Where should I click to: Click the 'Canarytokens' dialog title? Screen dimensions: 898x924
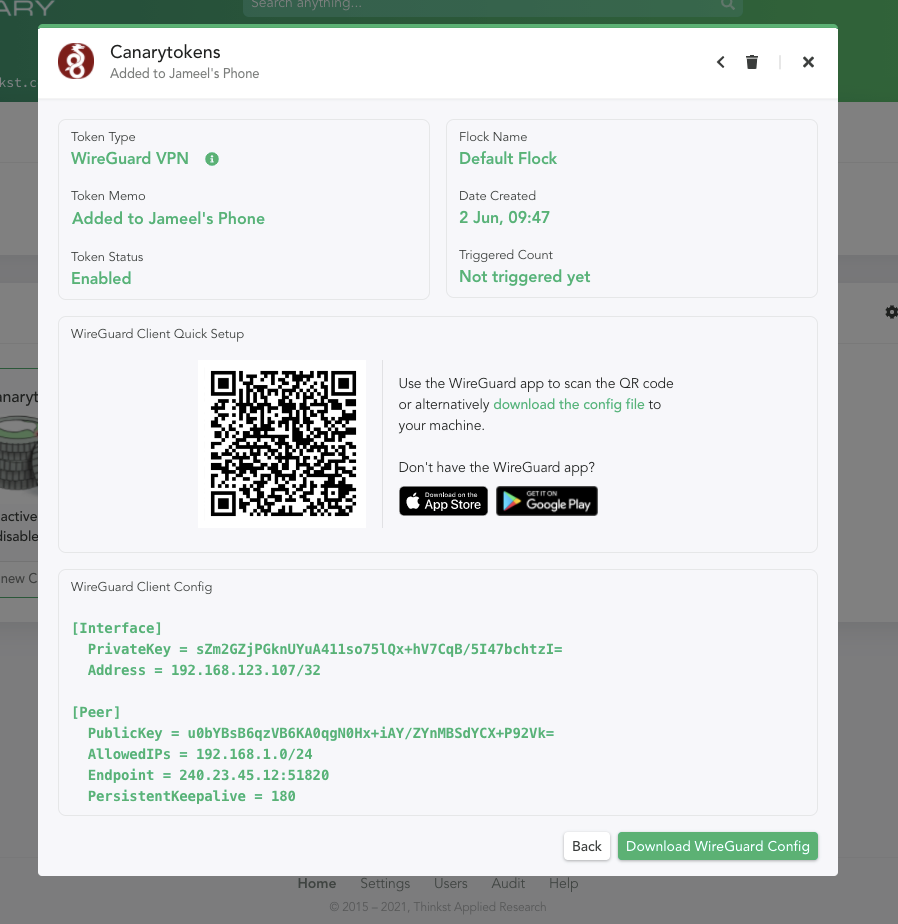[x=165, y=52]
